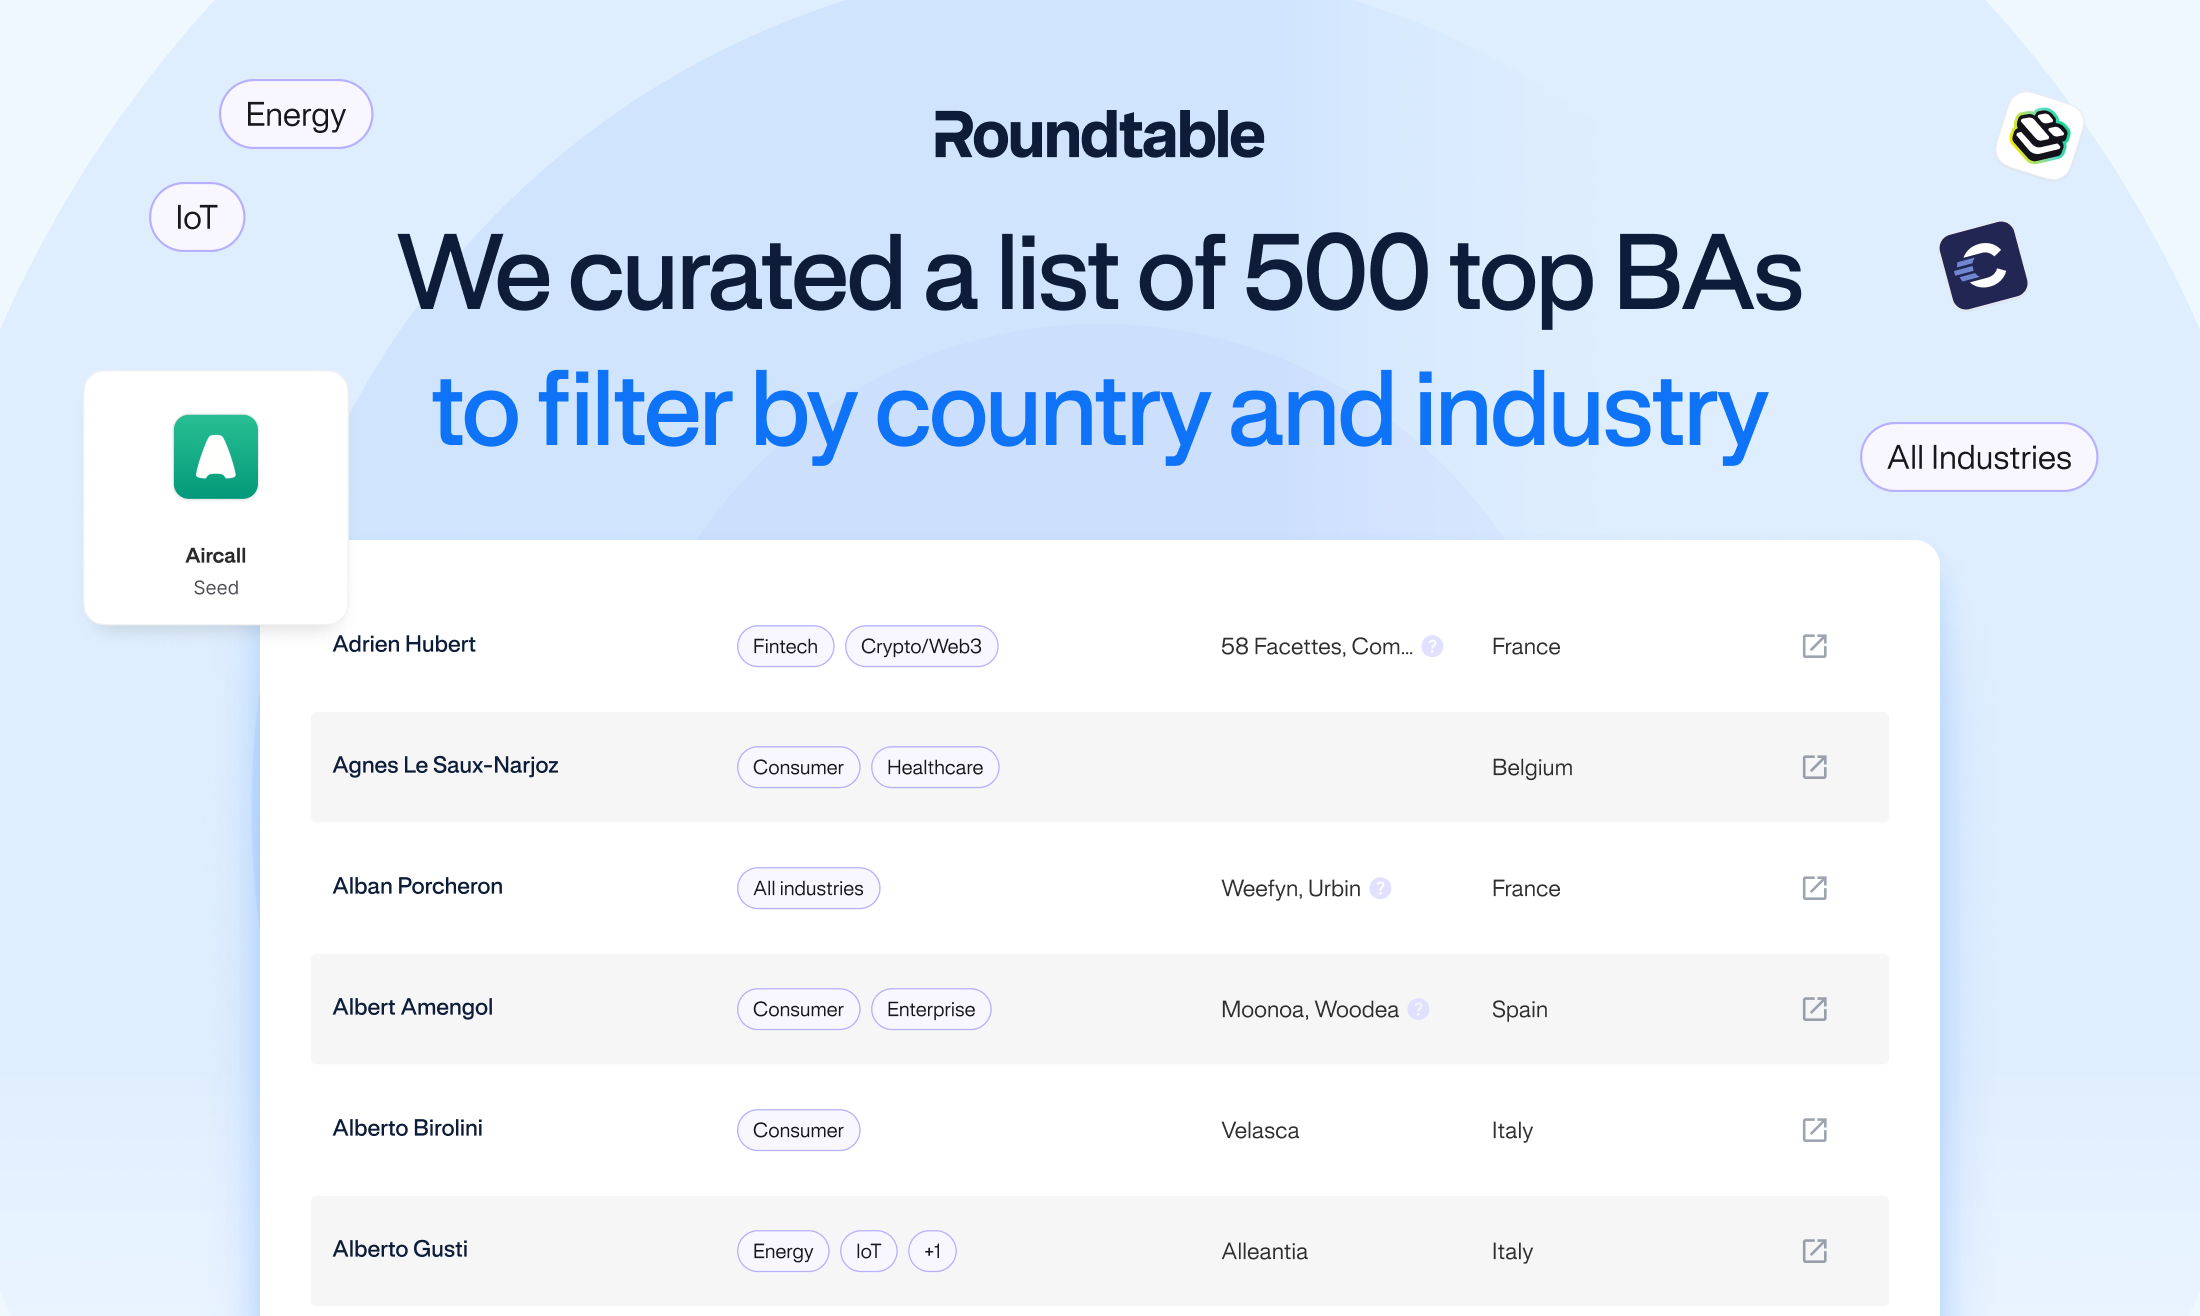Click the green Aircall logo icon
2200x1316 pixels.
[216, 457]
